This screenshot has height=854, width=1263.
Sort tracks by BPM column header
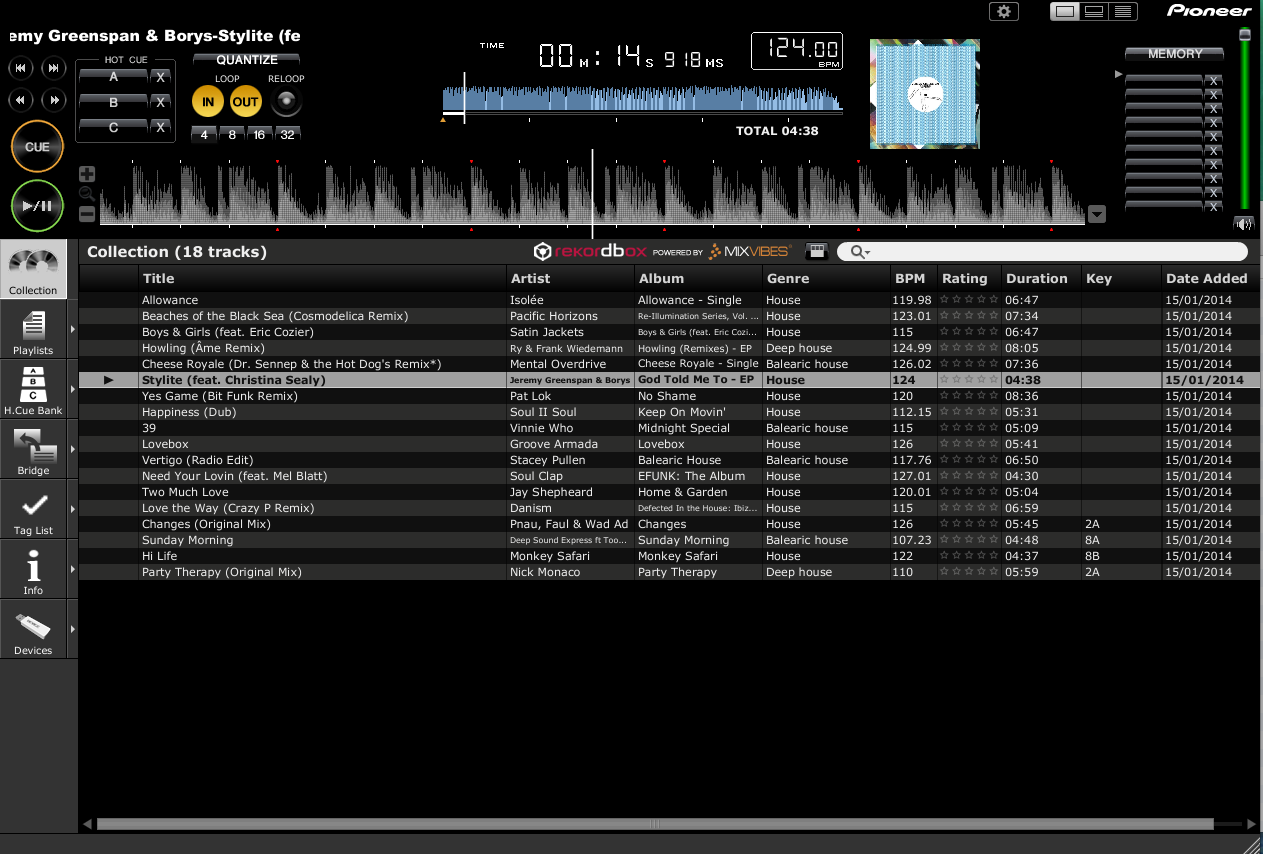pyautogui.click(x=910, y=278)
